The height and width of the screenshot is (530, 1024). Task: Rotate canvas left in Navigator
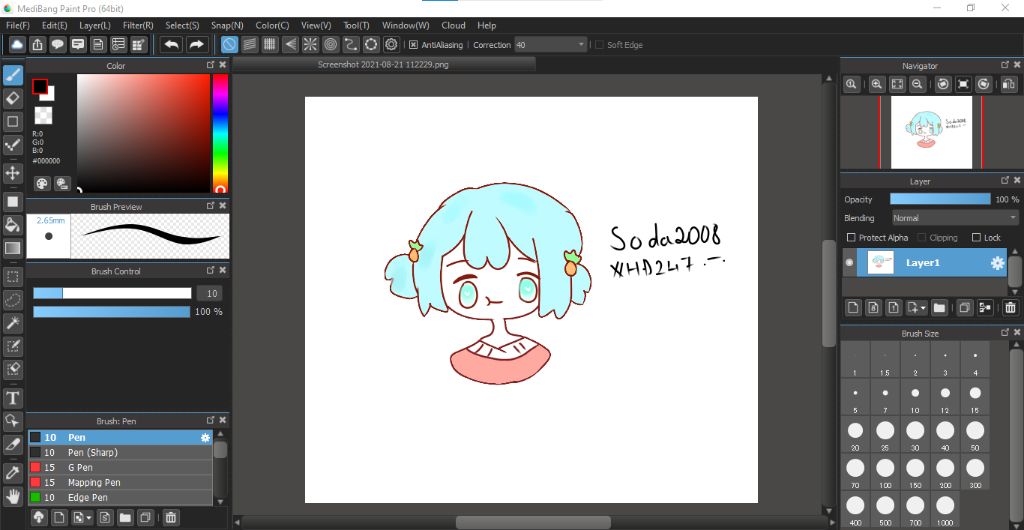click(x=944, y=84)
